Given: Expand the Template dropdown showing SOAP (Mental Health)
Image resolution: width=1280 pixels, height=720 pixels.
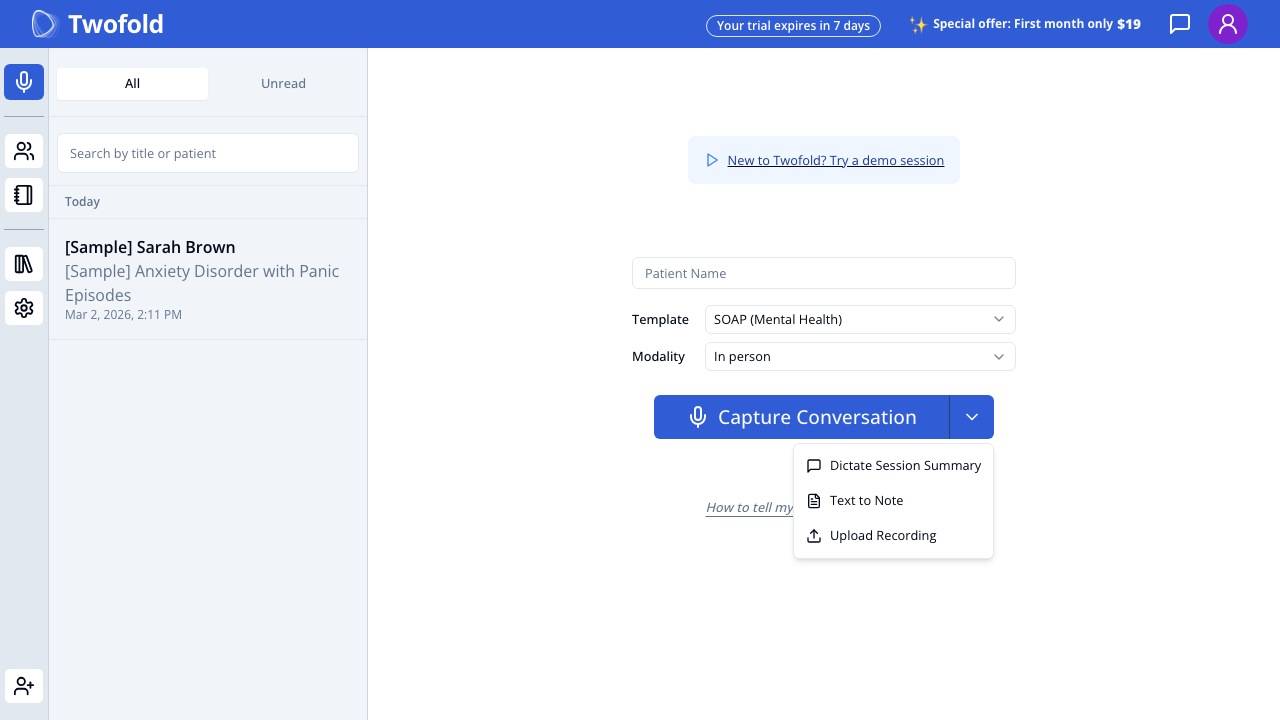Looking at the screenshot, I should (859, 320).
